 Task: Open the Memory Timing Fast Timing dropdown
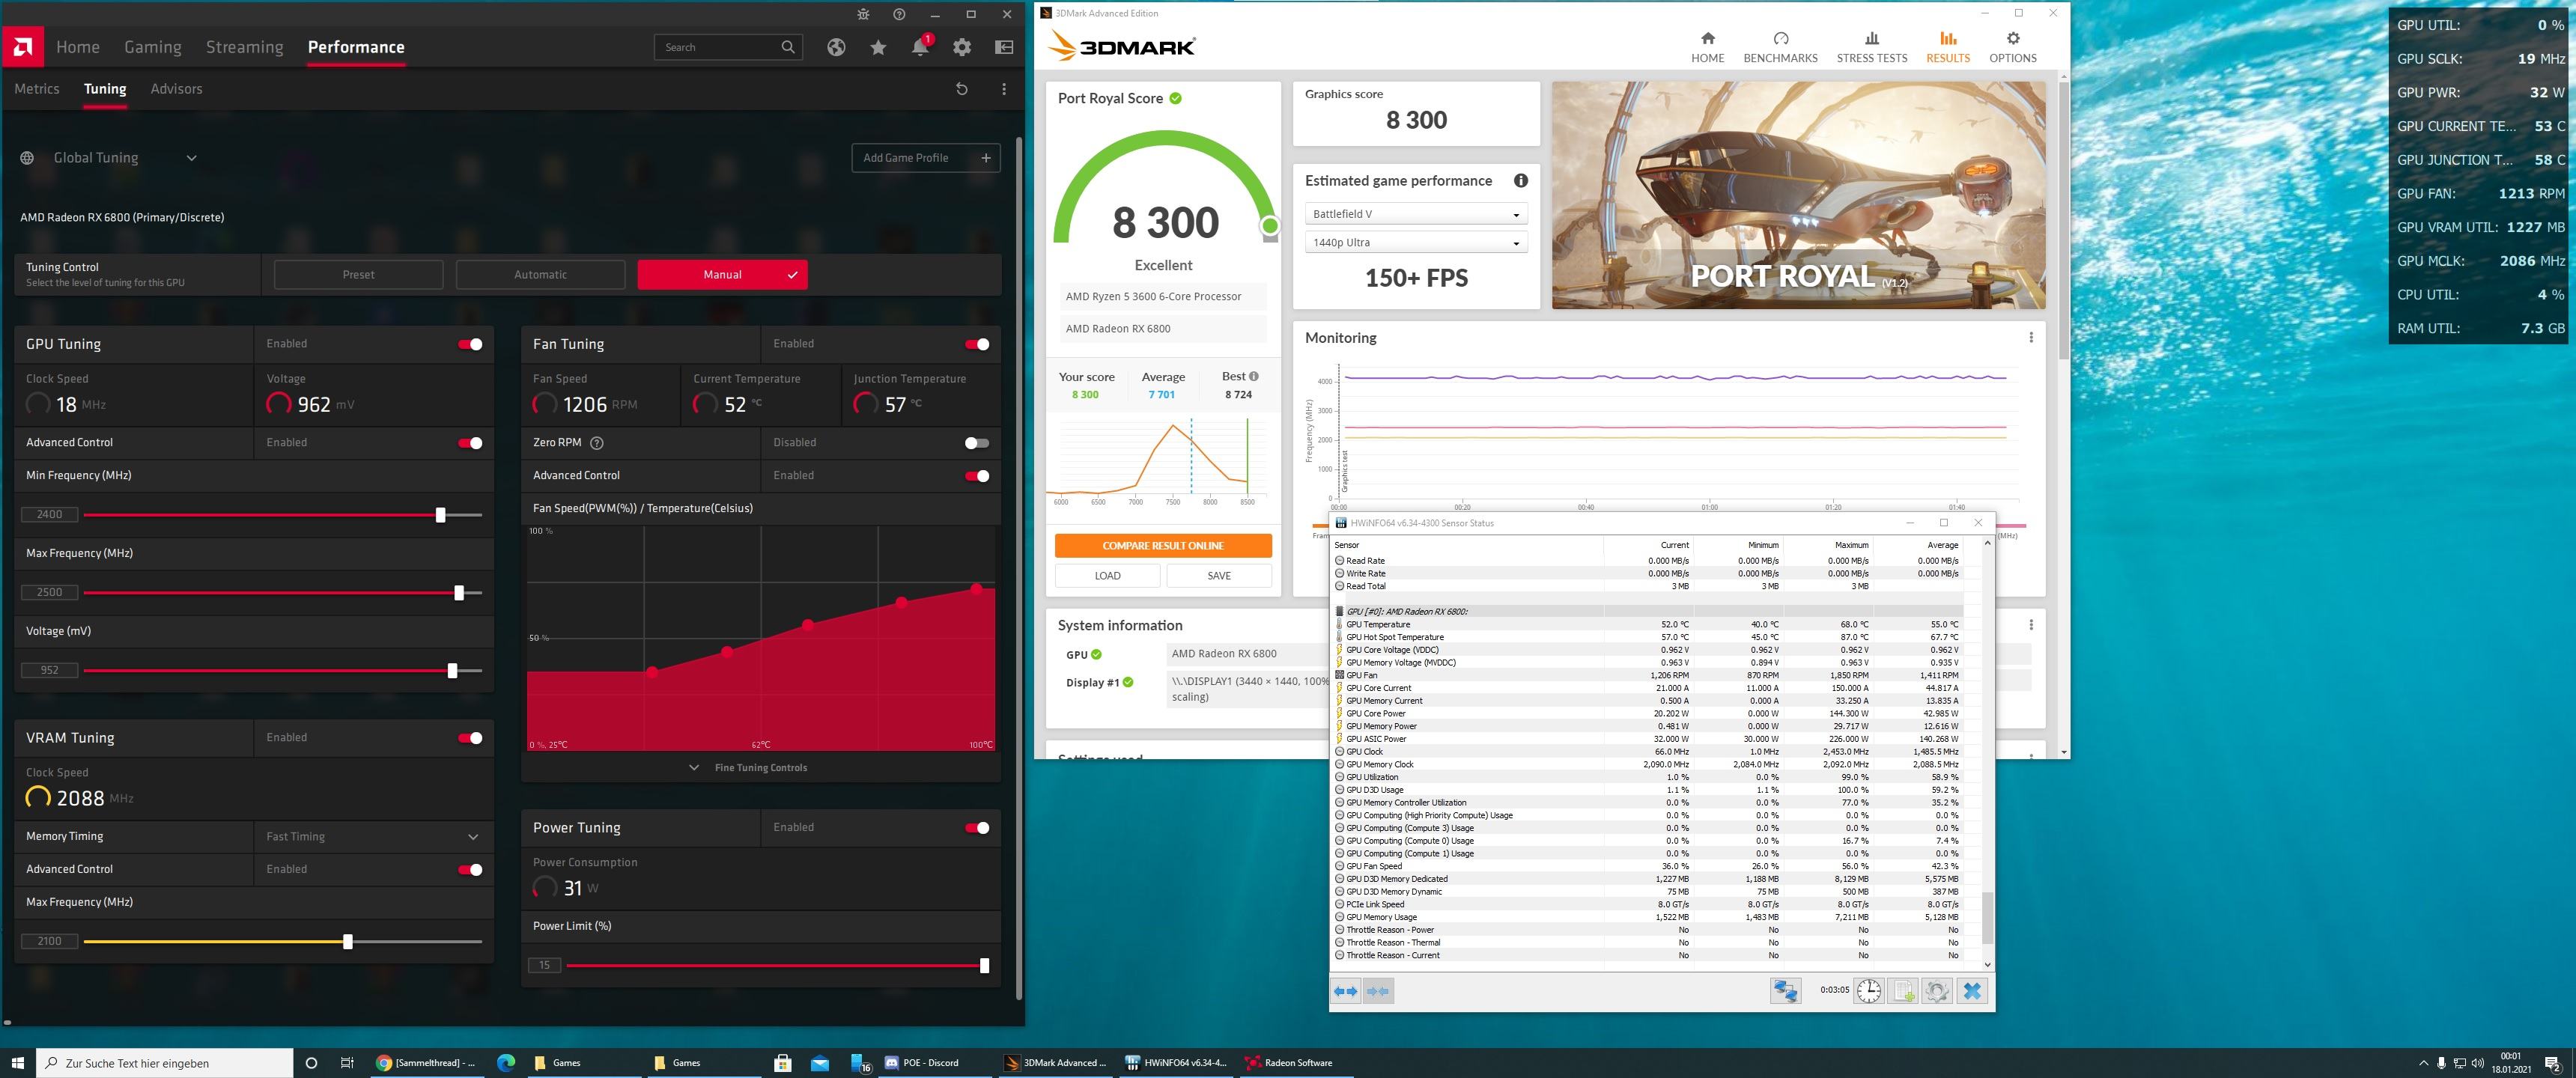pos(373,836)
